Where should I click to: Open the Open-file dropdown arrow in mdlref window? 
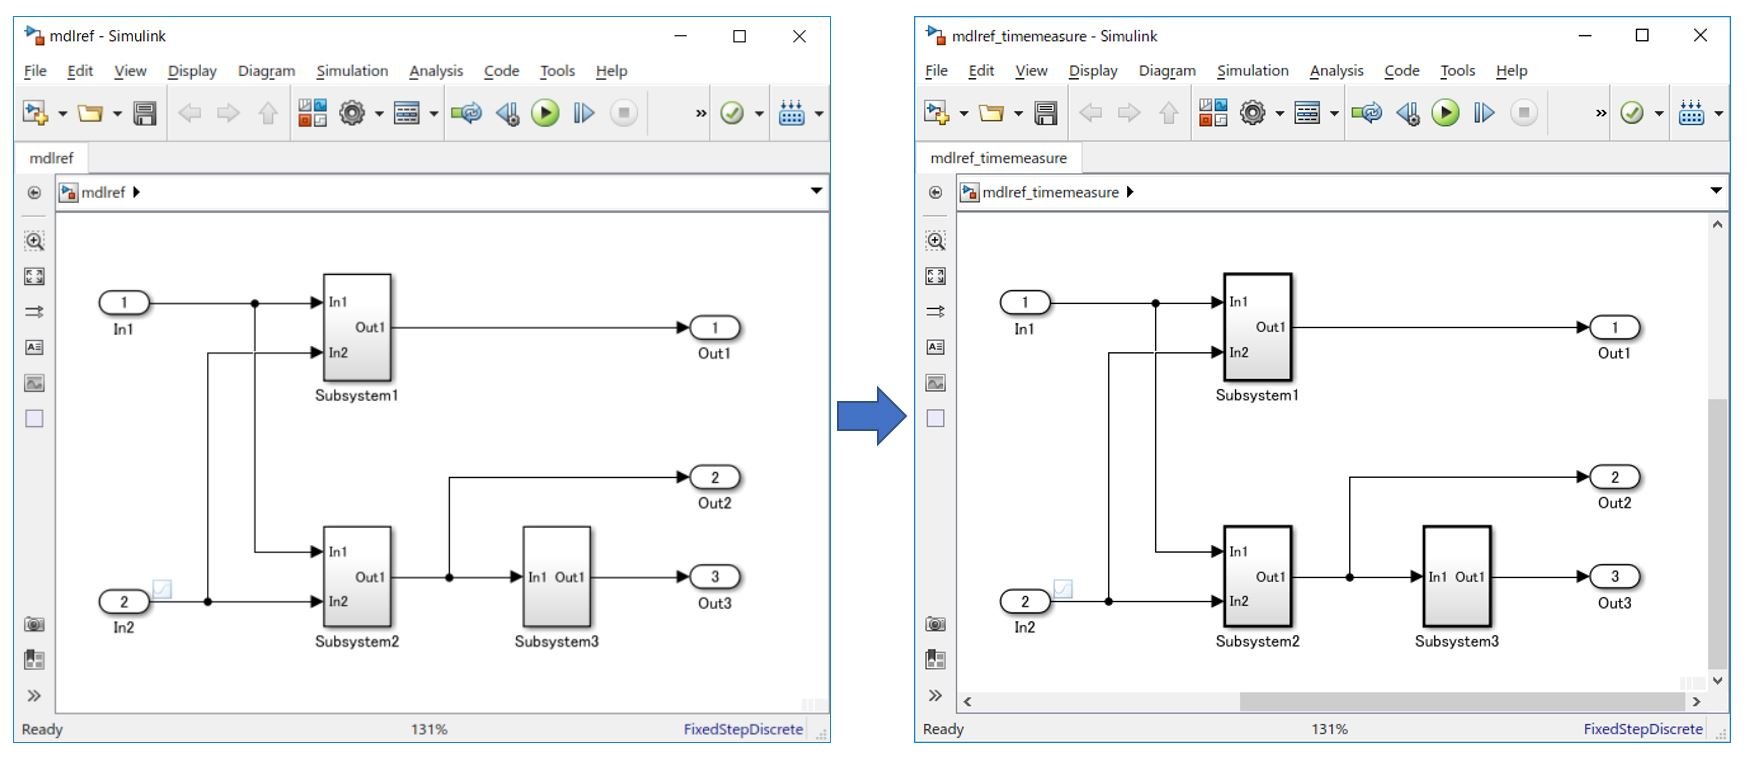tap(117, 114)
